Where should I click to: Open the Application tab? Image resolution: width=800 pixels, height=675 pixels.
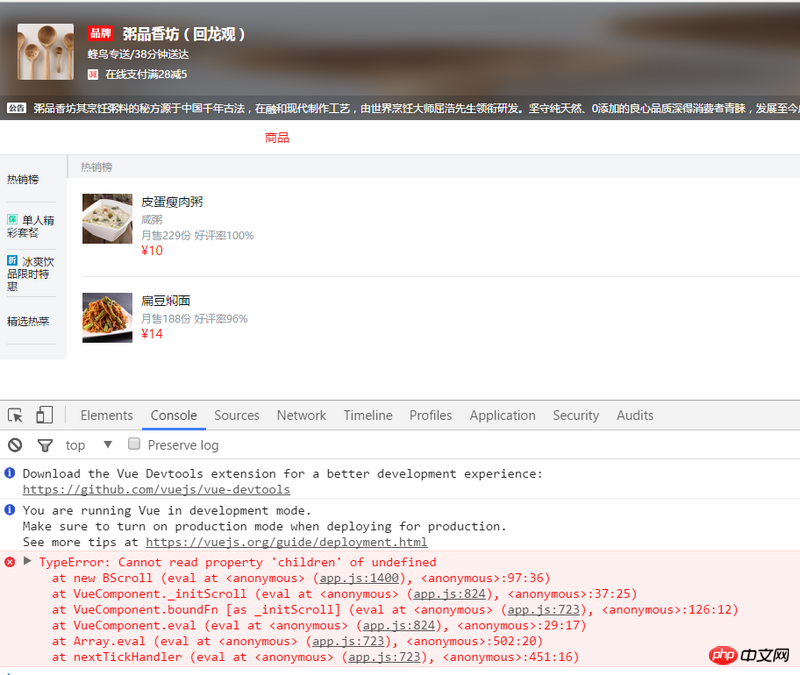point(503,415)
